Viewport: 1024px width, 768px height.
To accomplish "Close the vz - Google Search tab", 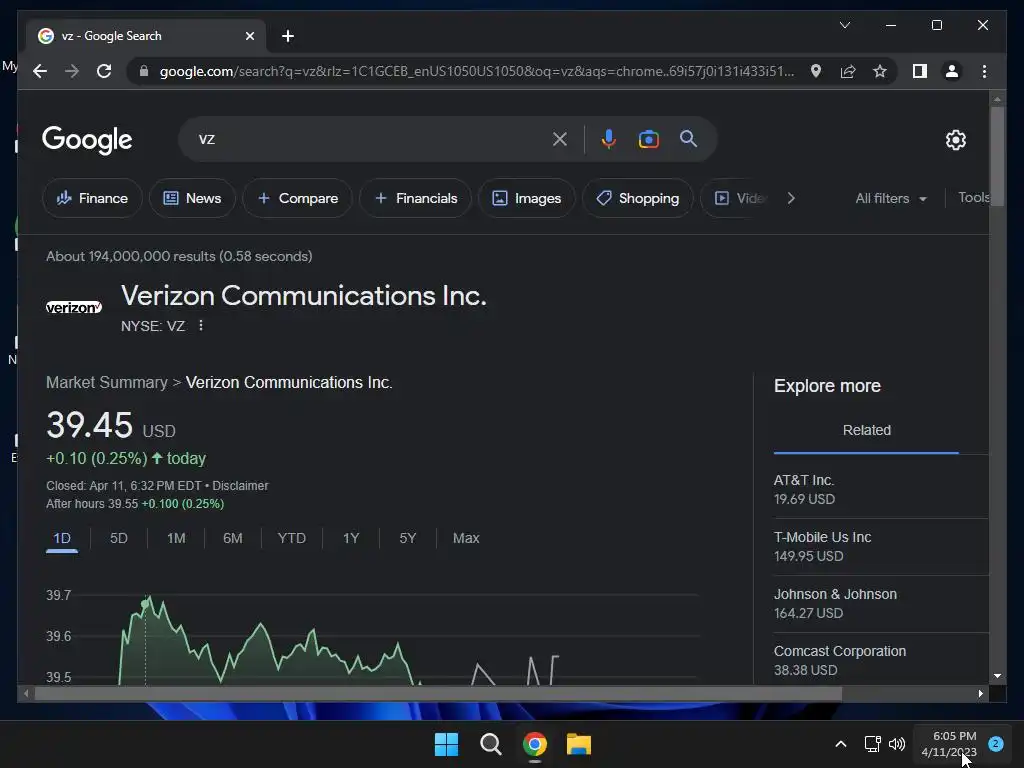I will coord(249,36).
